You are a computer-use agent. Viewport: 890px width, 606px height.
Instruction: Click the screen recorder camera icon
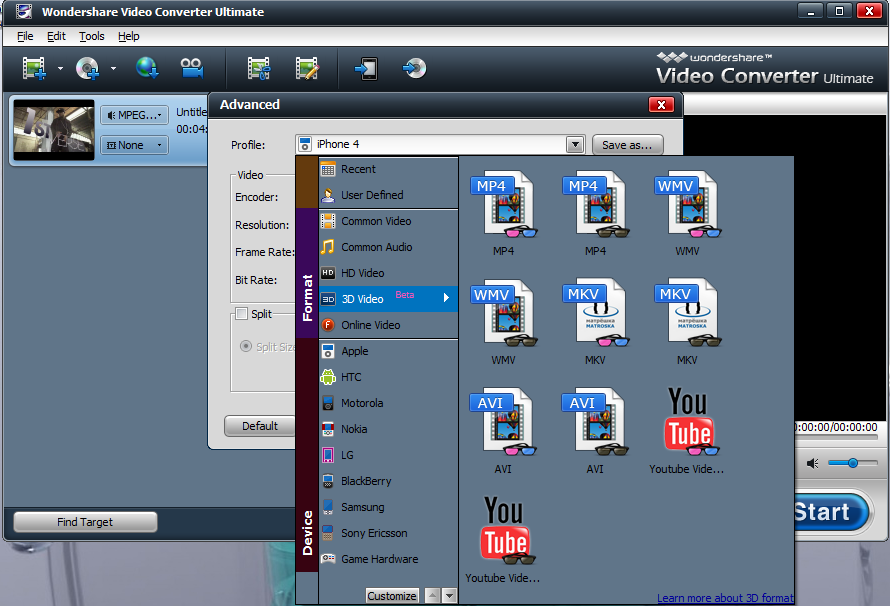point(191,68)
